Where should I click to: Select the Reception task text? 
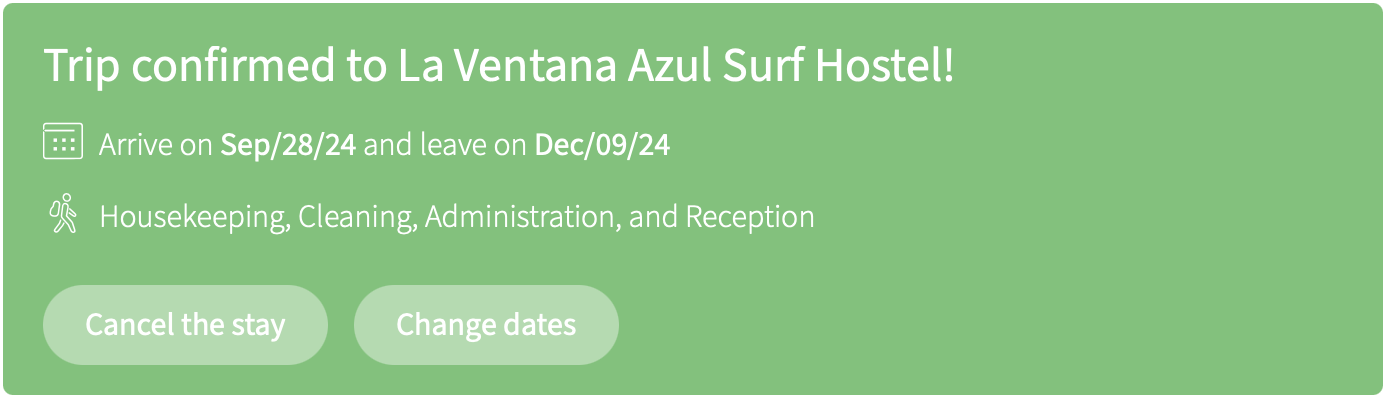749,216
